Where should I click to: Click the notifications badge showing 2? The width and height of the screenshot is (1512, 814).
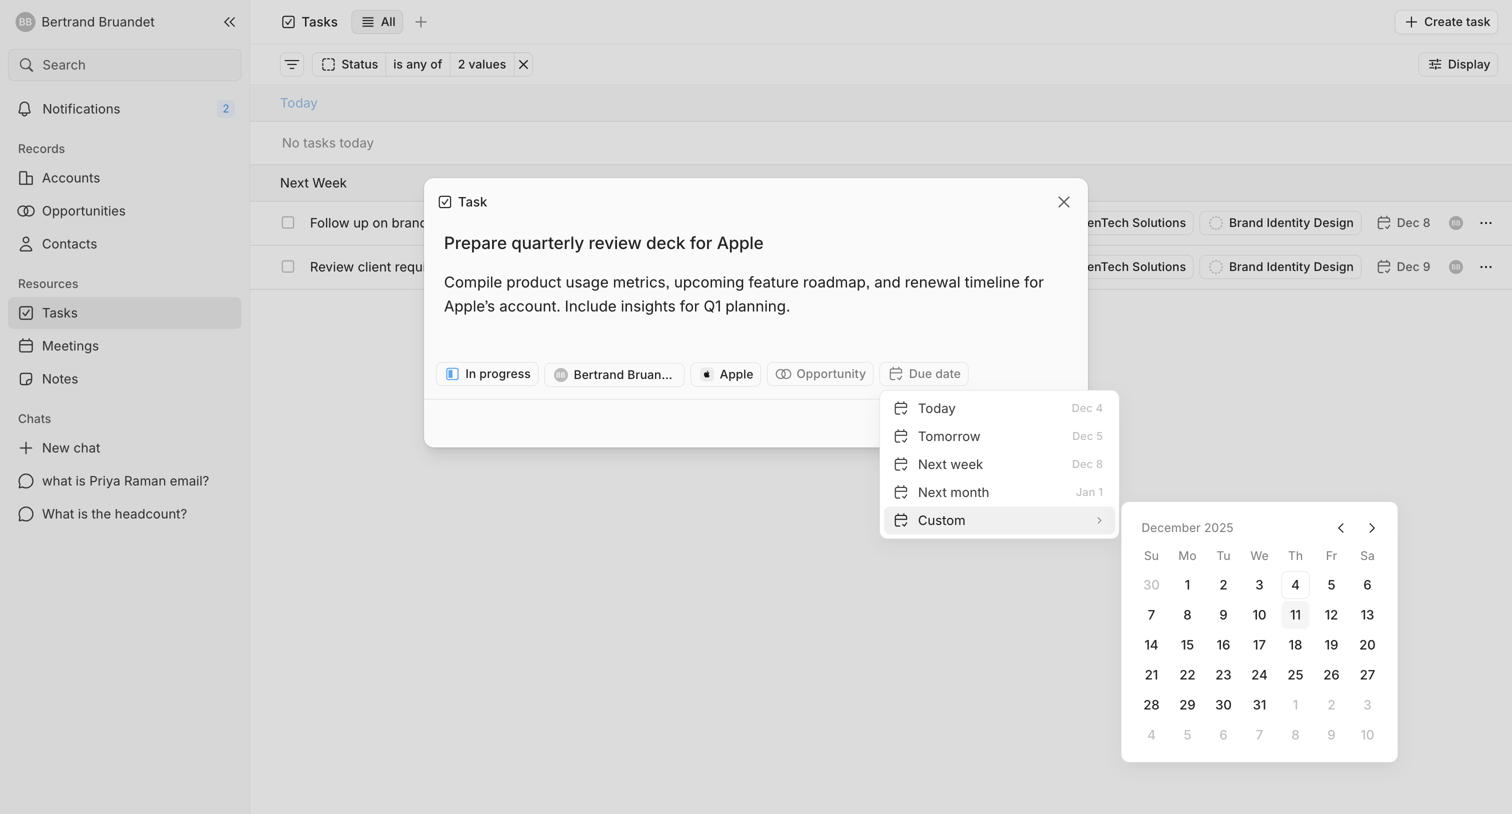coord(226,109)
